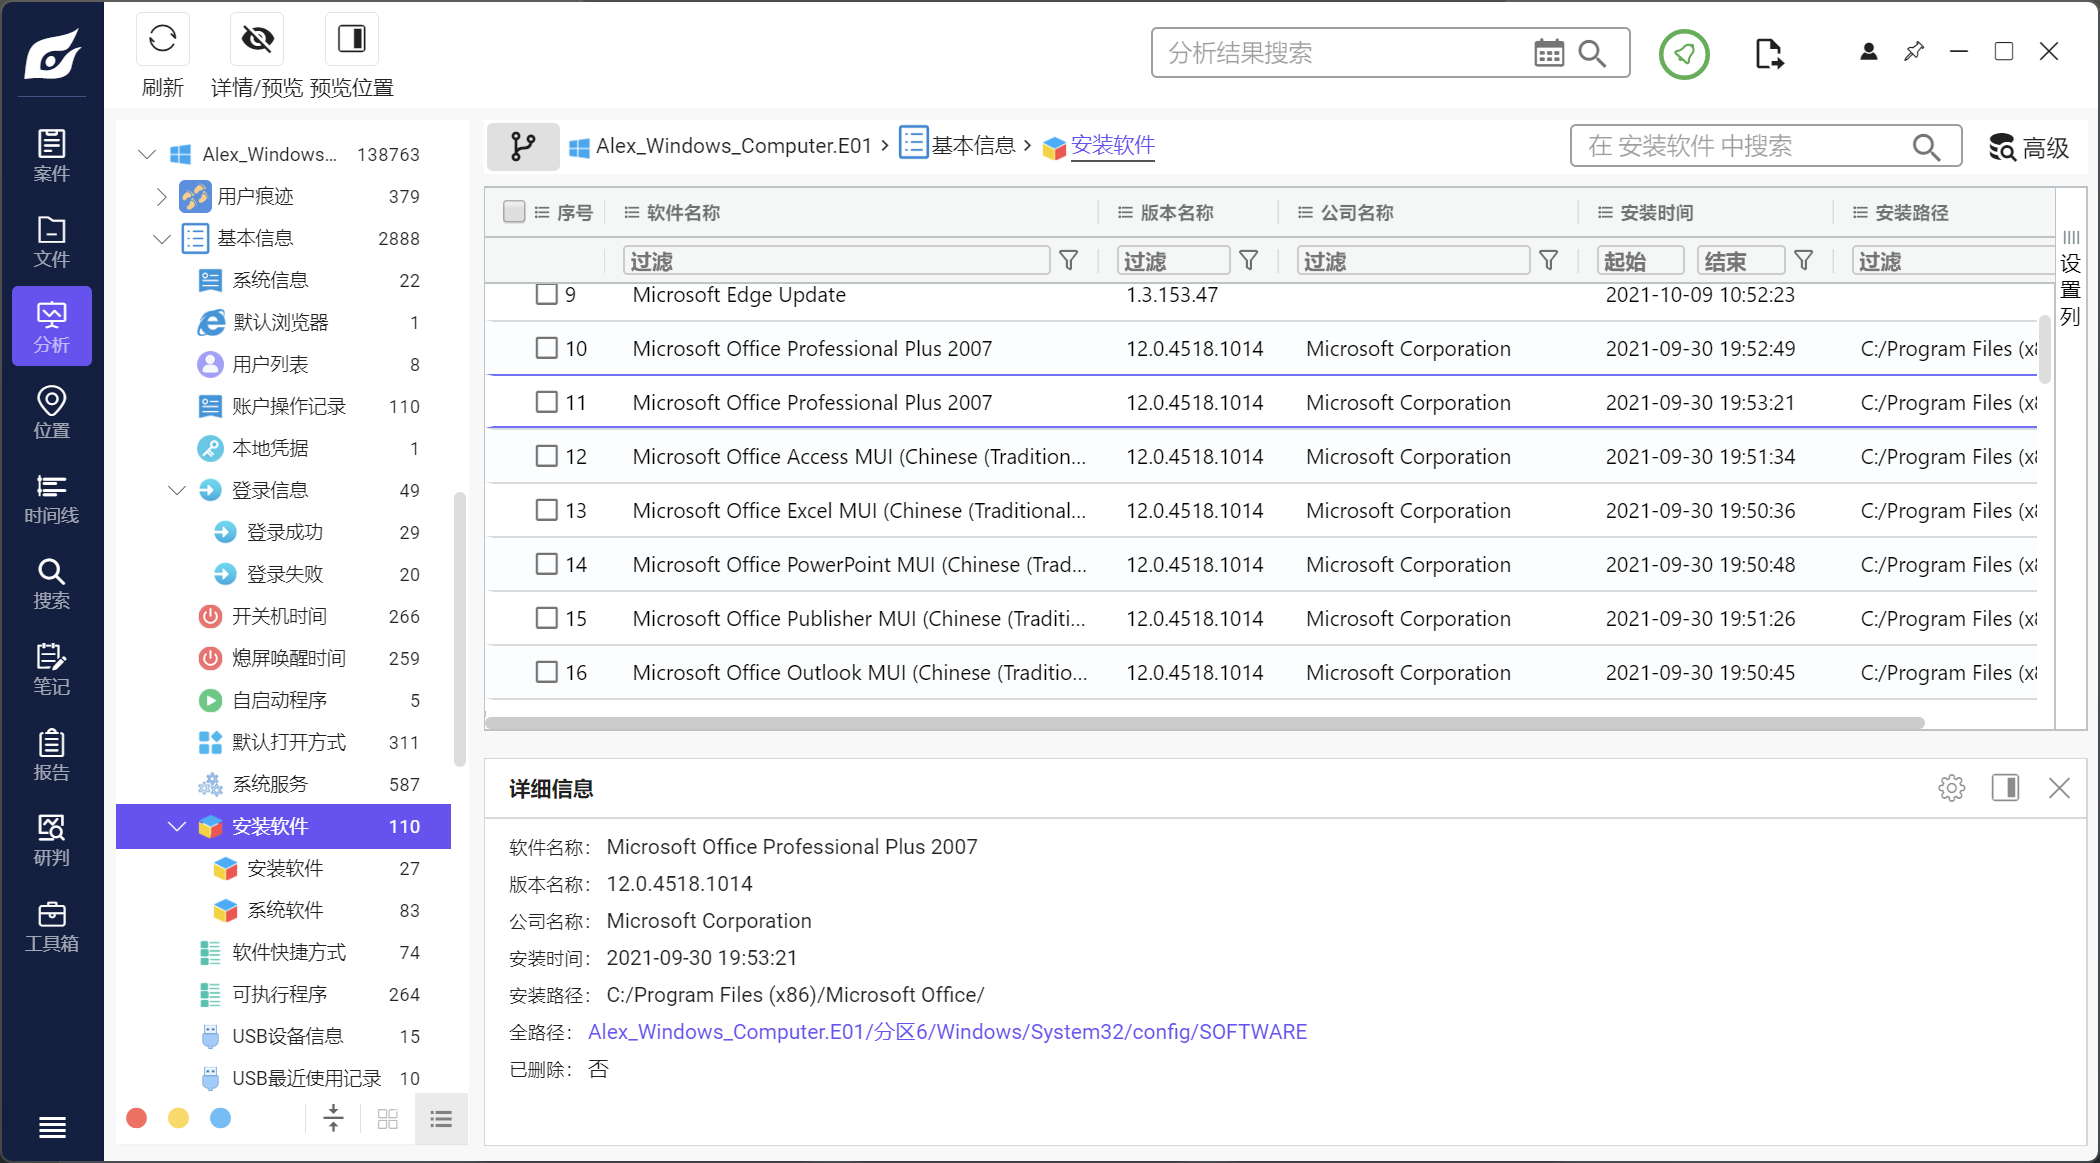This screenshot has width=2100, height=1163.
Task: Open the user account icon
Action: pyautogui.click(x=1868, y=52)
